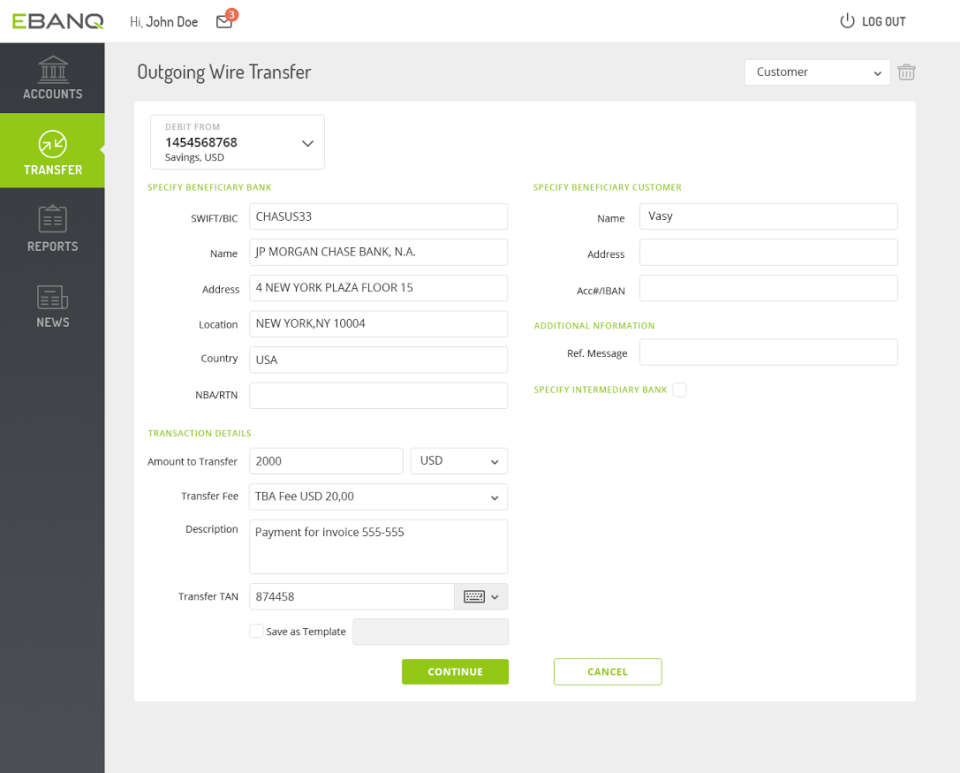Viewport: 960px width, 773px height.
Task: Expand the arrow beside the TAN keyboard
Action: [x=495, y=597]
